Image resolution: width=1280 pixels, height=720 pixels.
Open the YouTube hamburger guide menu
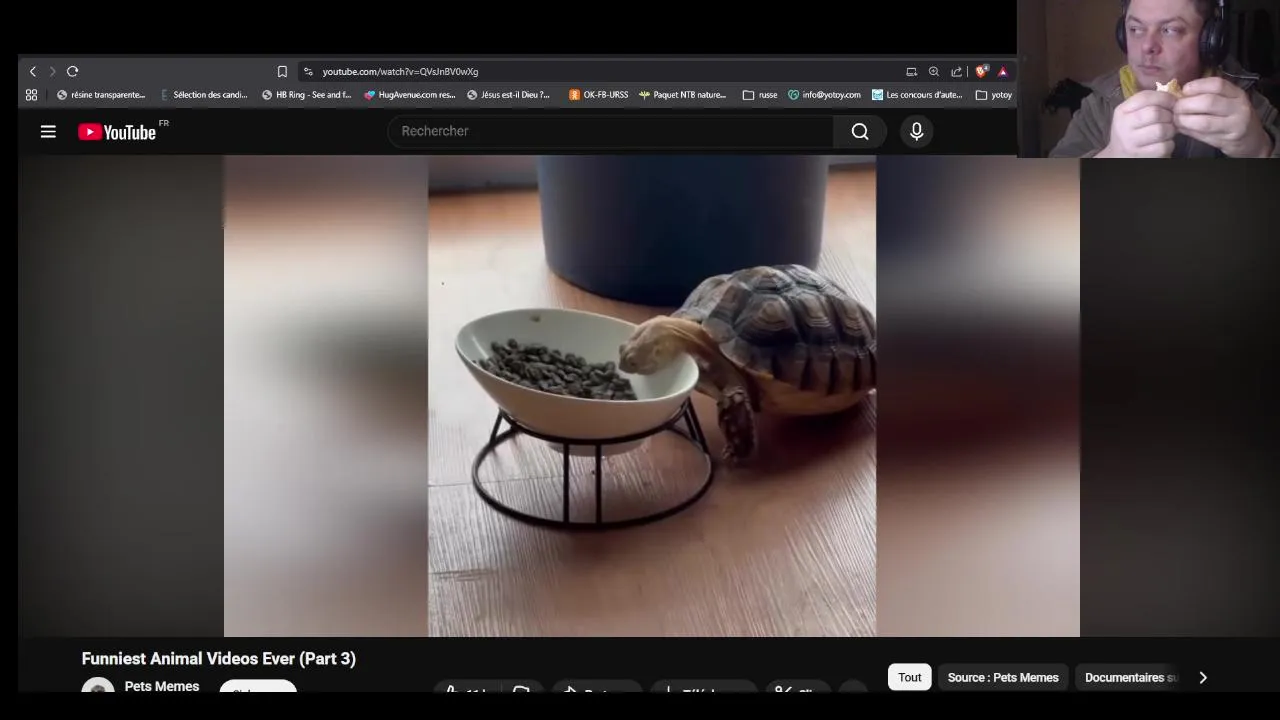pos(48,132)
